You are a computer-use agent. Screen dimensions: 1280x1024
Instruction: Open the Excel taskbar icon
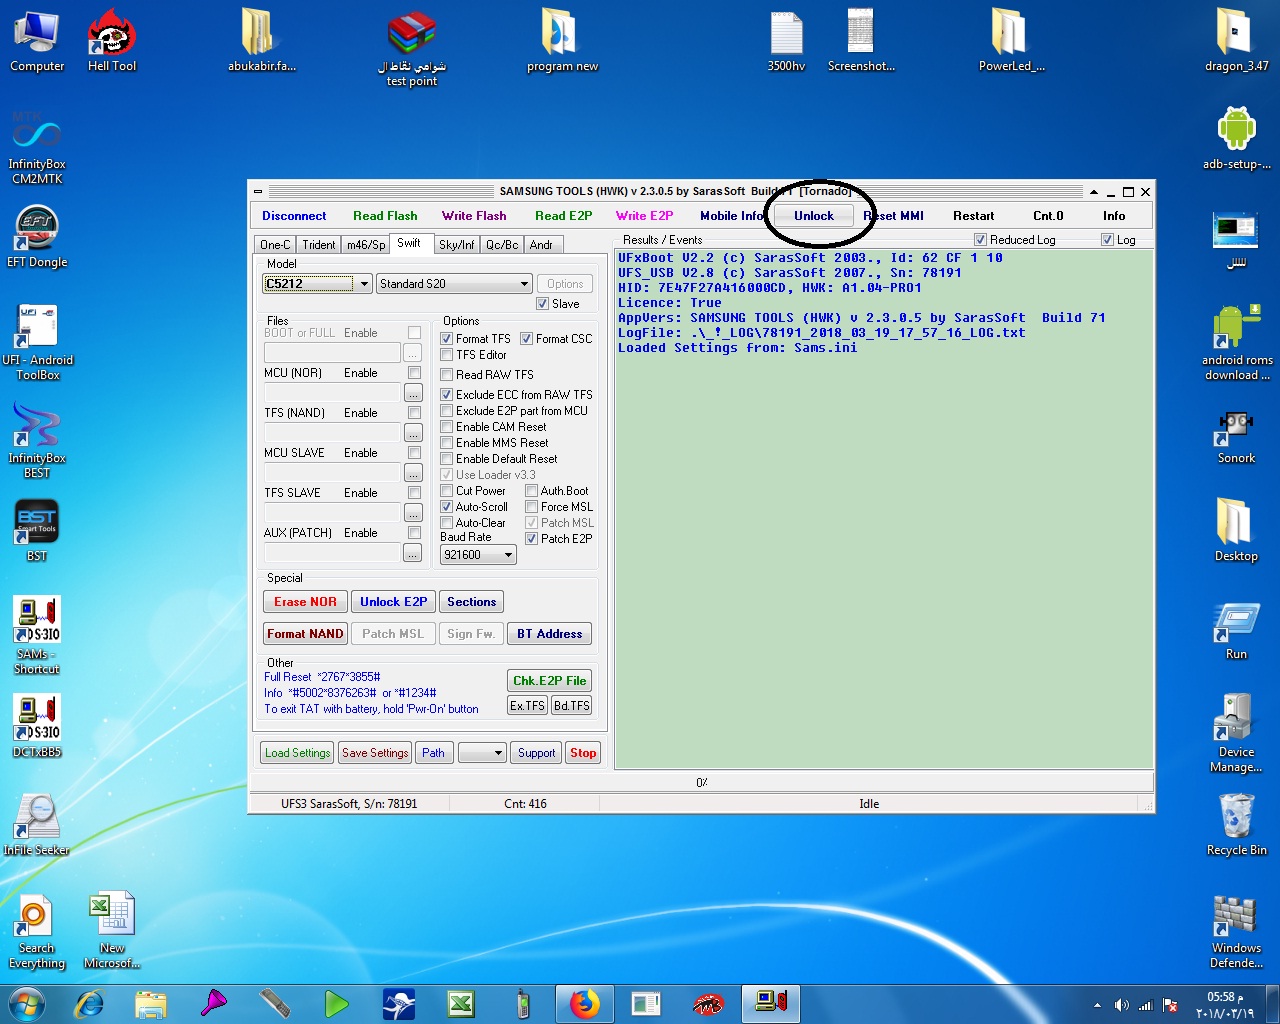[460, 1003]
